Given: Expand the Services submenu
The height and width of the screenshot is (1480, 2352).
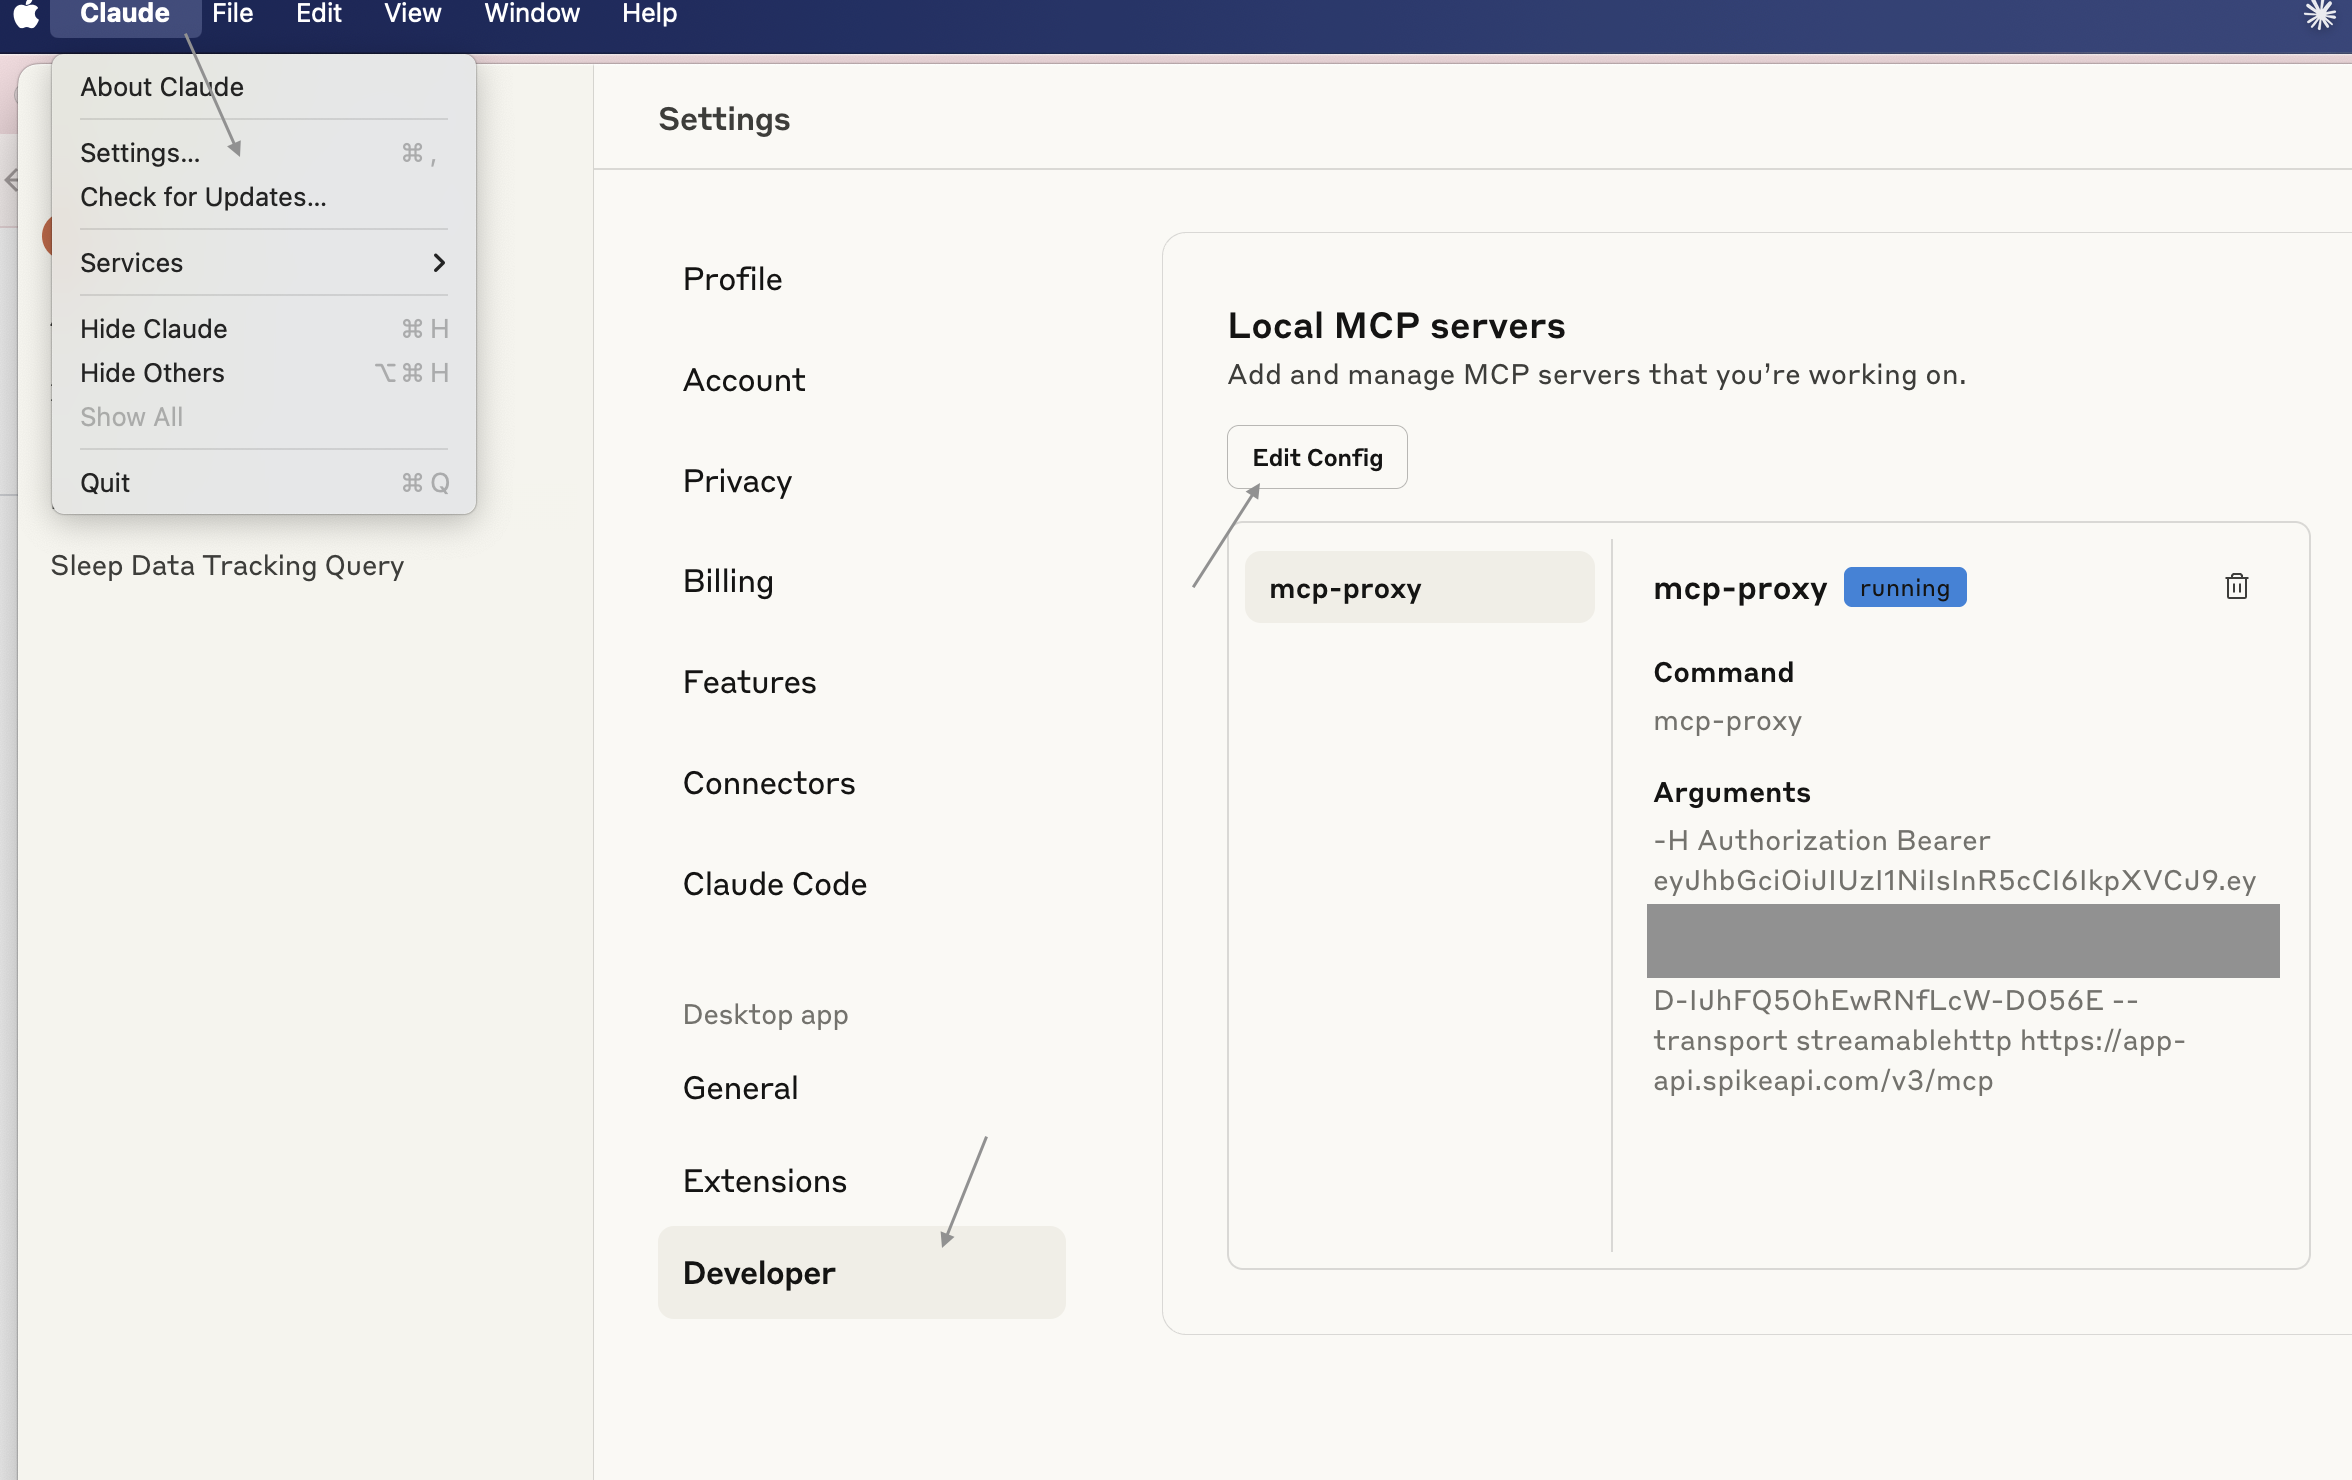Looking at the screenshot, I should [x=264, y=263].
